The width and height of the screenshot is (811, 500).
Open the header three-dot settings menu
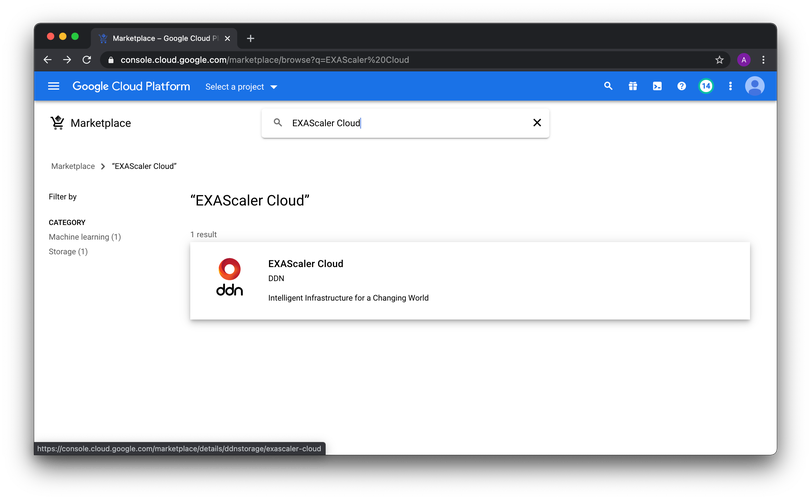[730, 86]
